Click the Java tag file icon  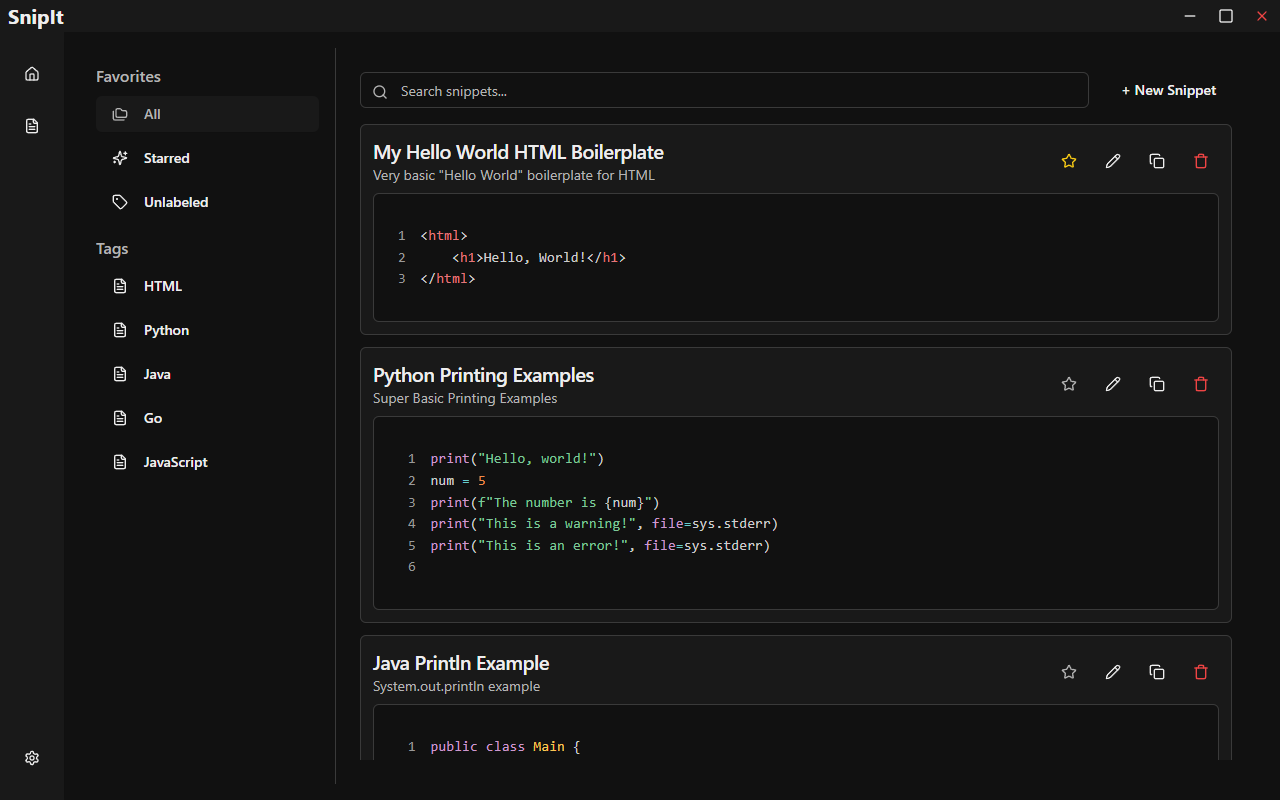120,374
